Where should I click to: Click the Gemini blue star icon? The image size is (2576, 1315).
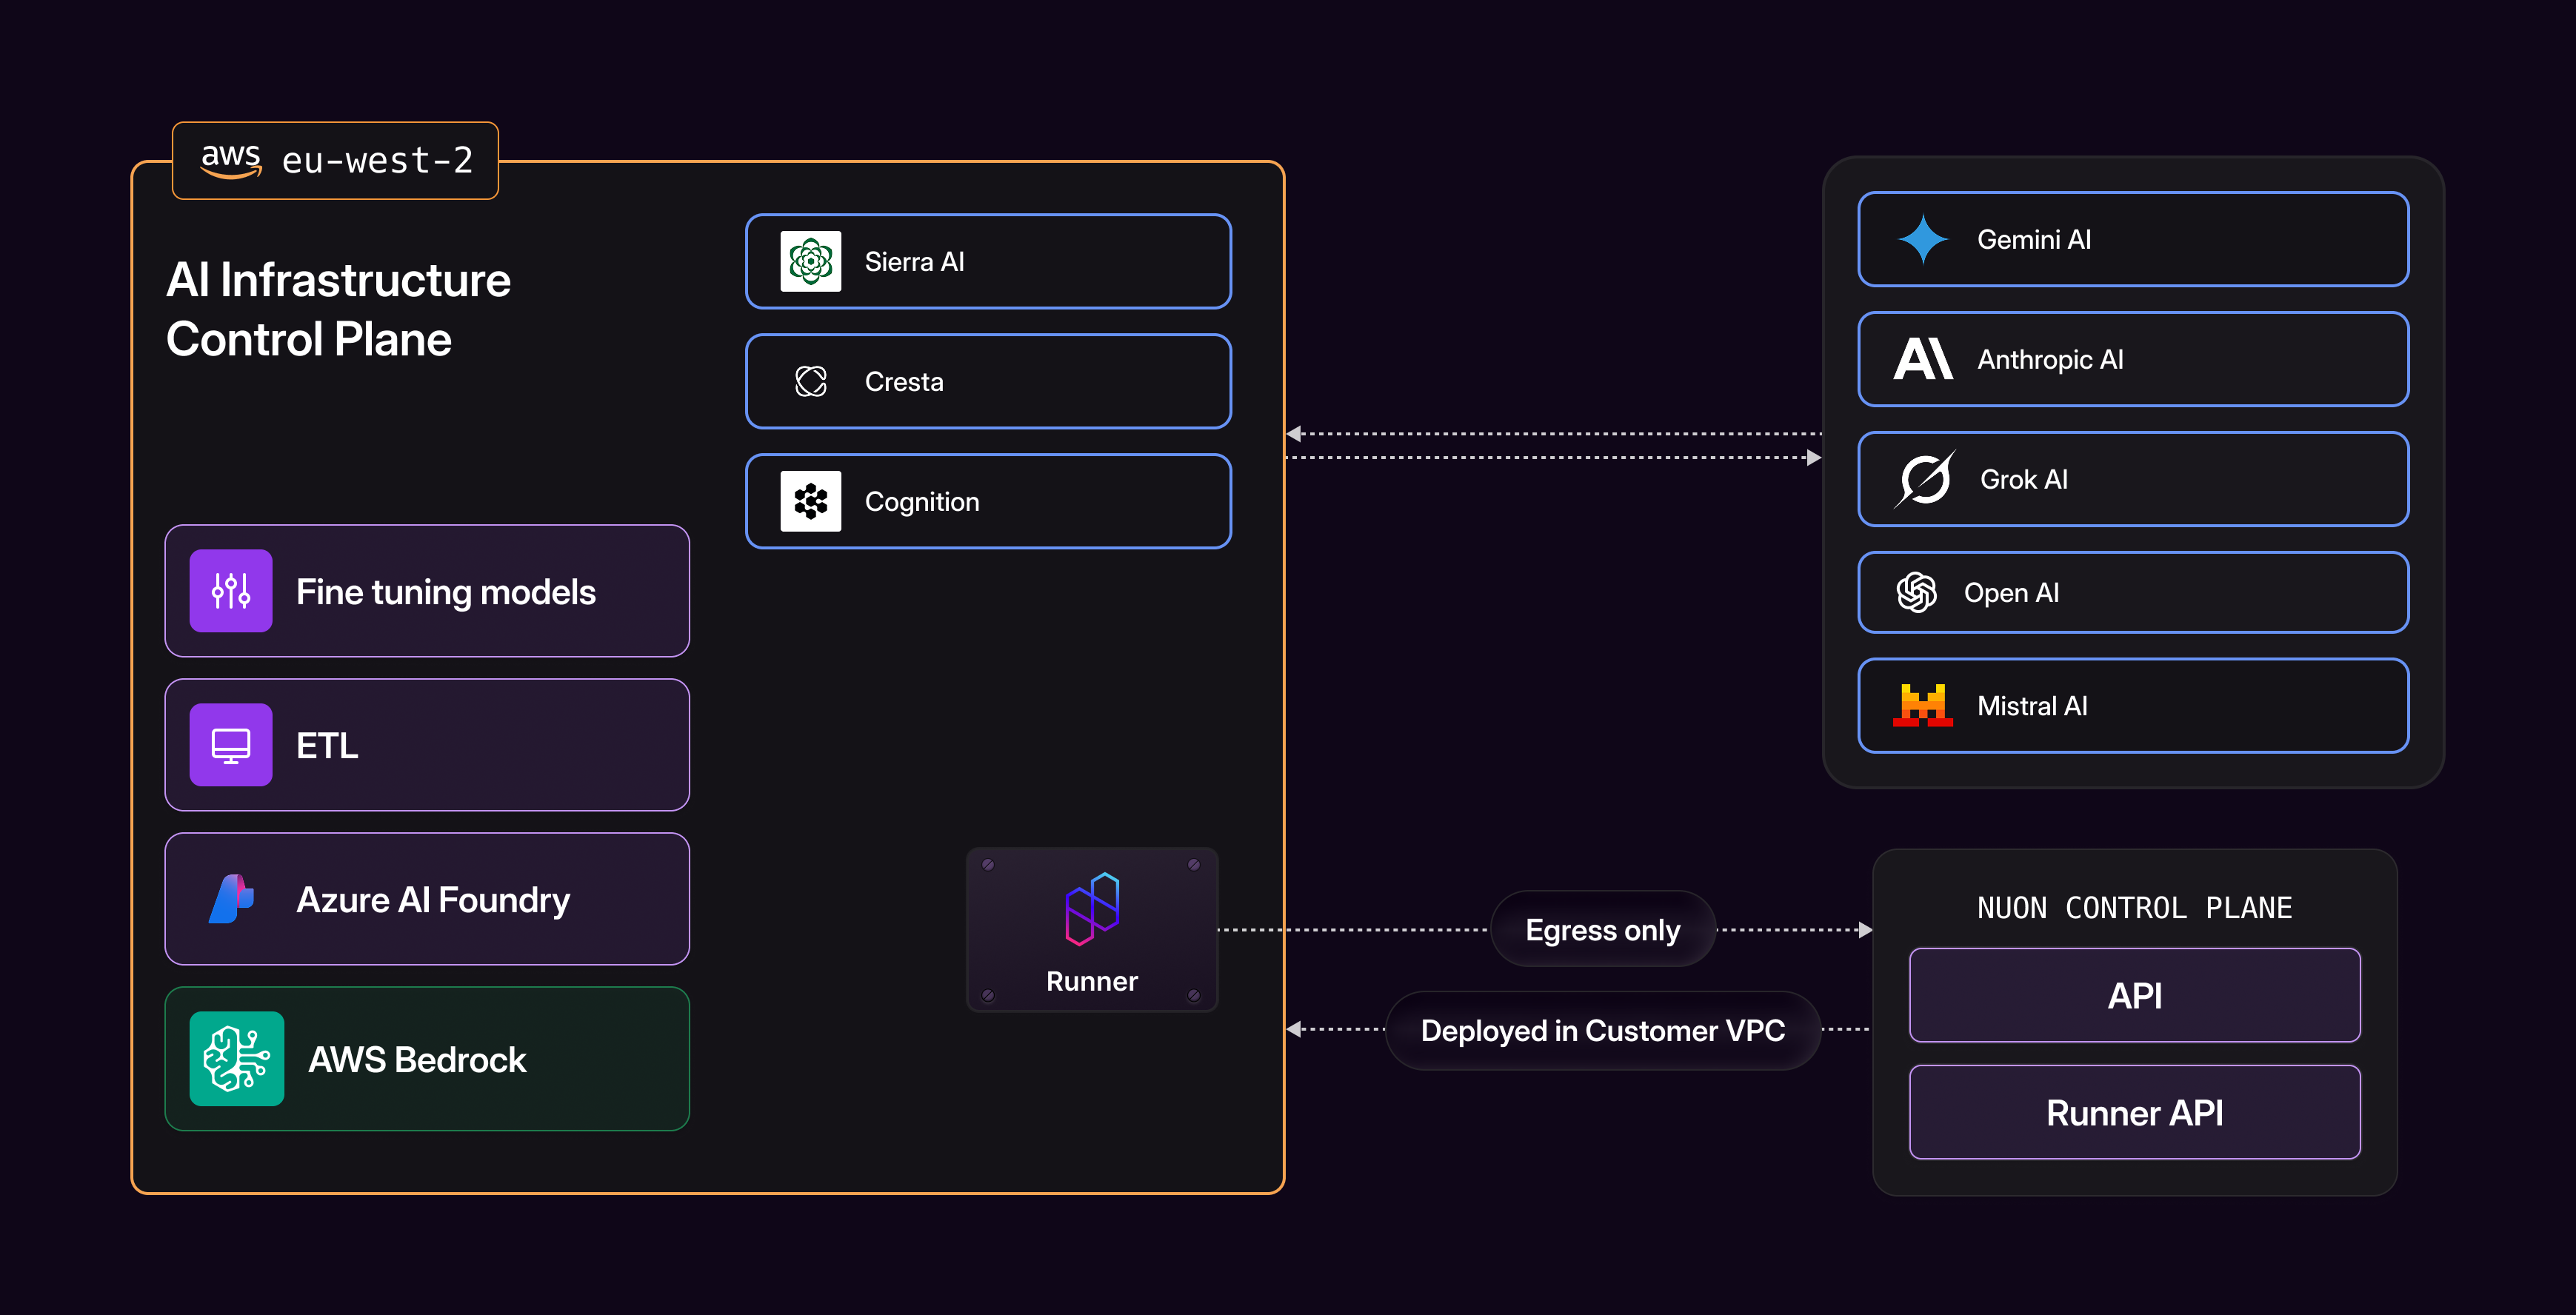pyautogui.click(x=1922, y=239)
